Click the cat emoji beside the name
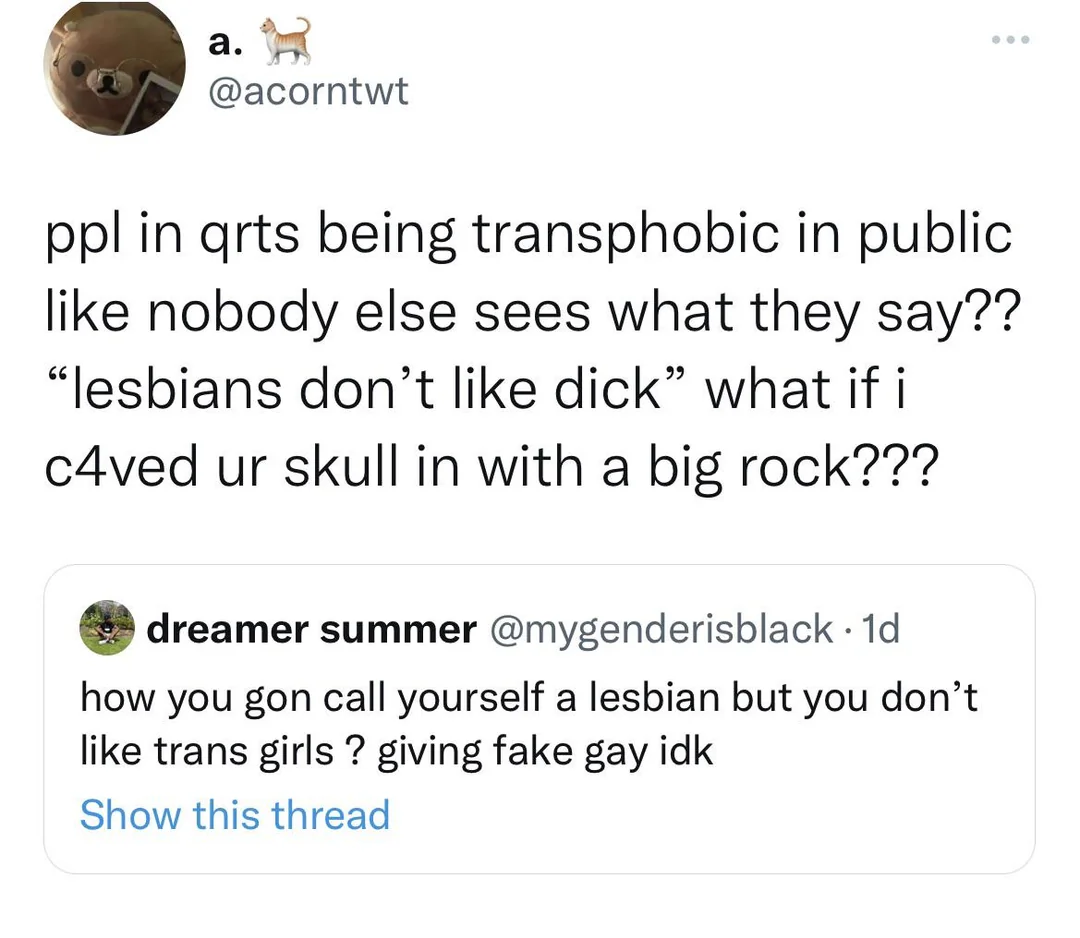The width and height of the screenshot is (1080, 938). point(285,40)
